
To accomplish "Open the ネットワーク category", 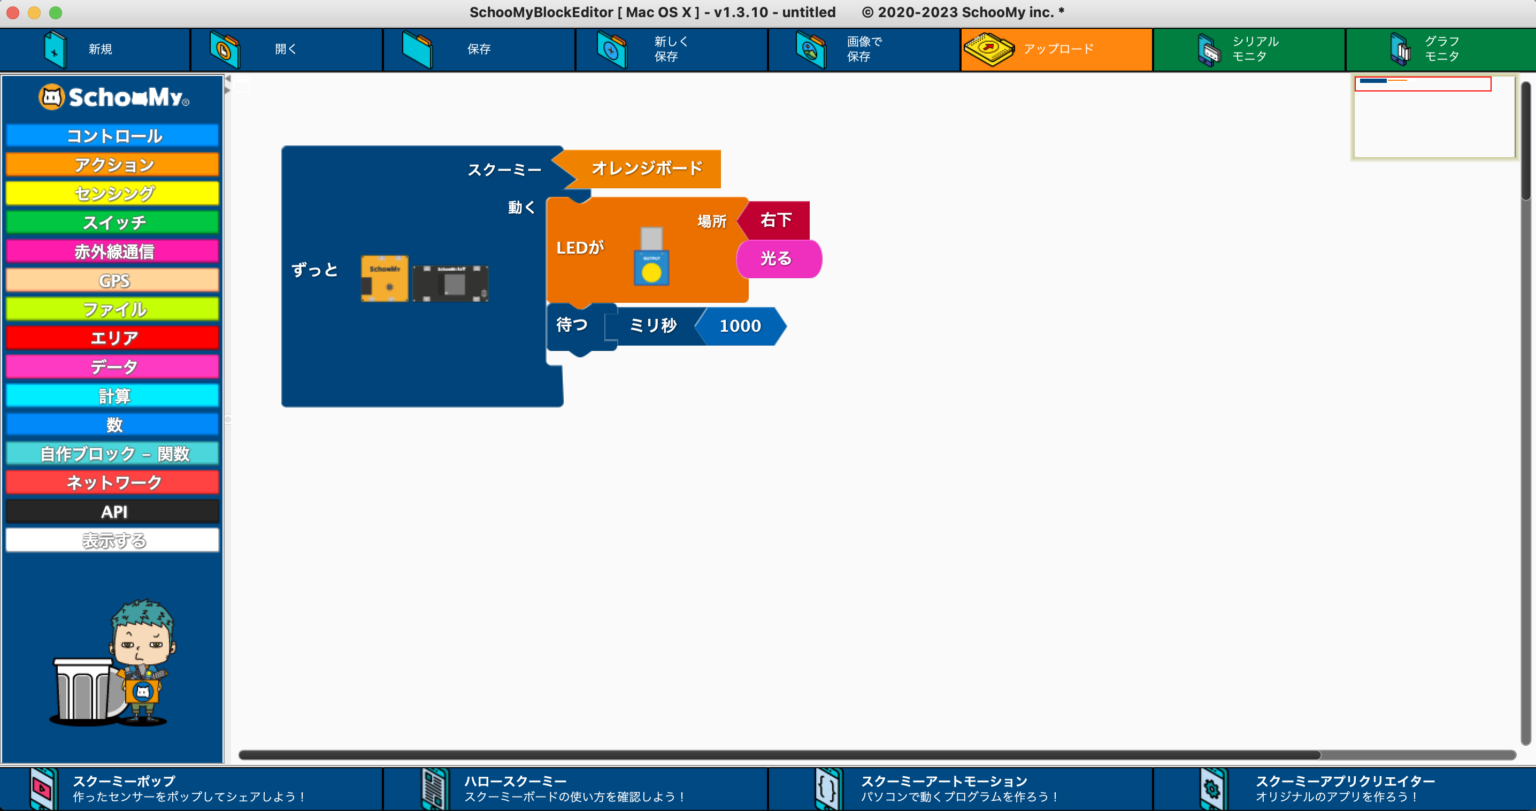I will (112, 483).
